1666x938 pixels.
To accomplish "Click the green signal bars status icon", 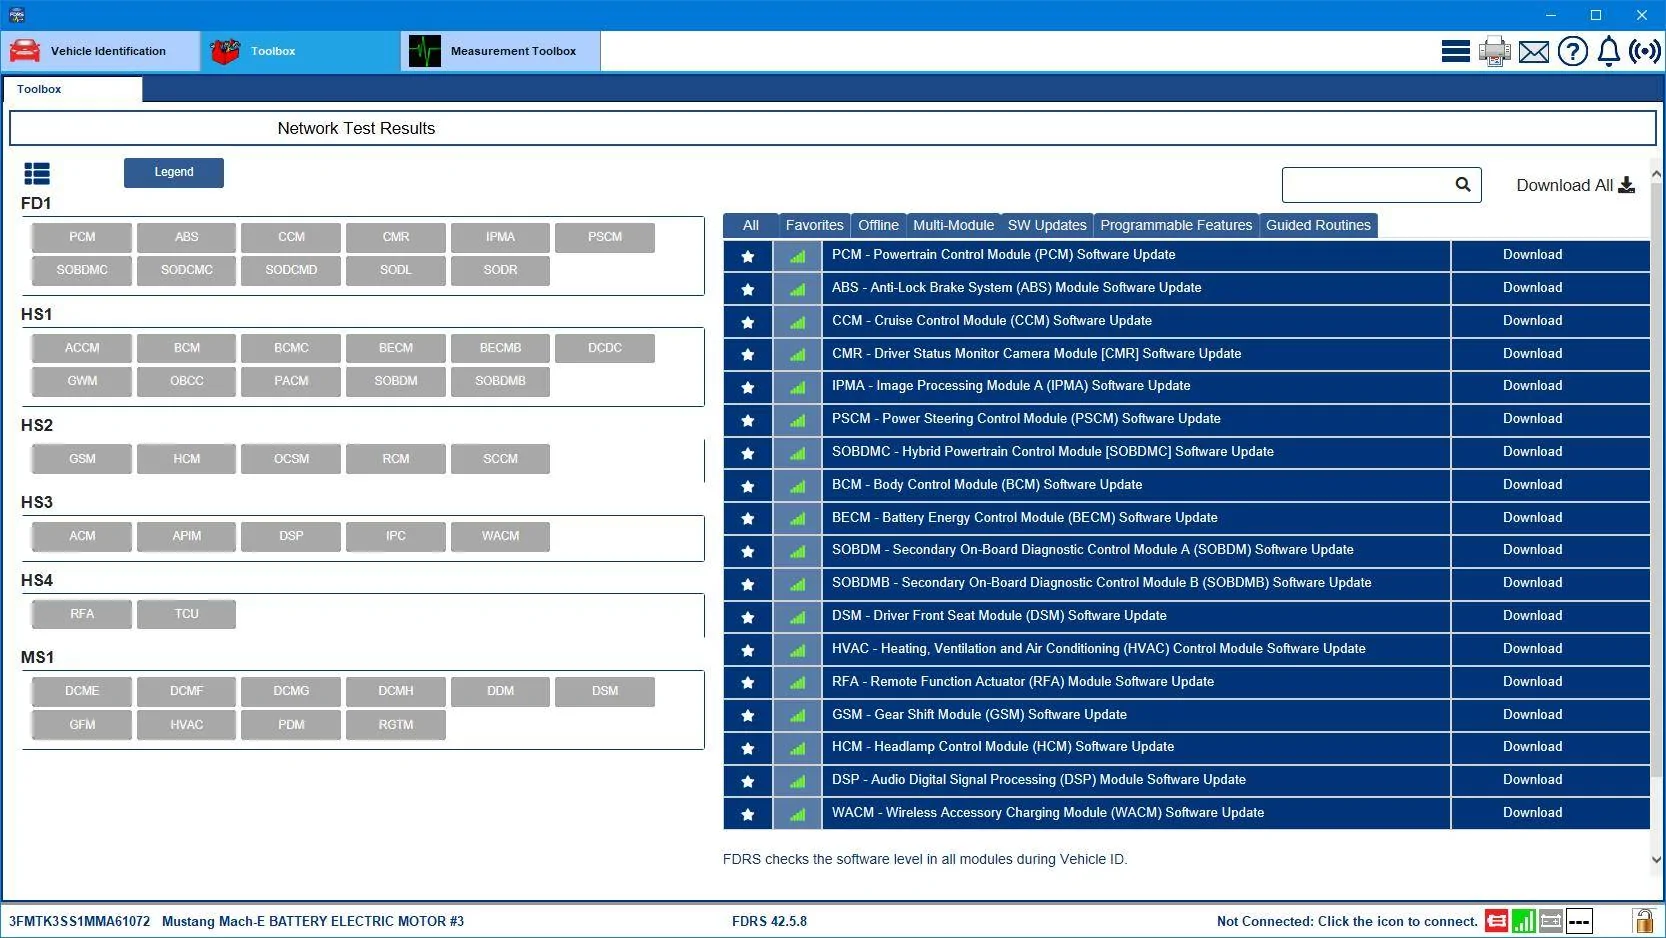I will coord(1524,921).
